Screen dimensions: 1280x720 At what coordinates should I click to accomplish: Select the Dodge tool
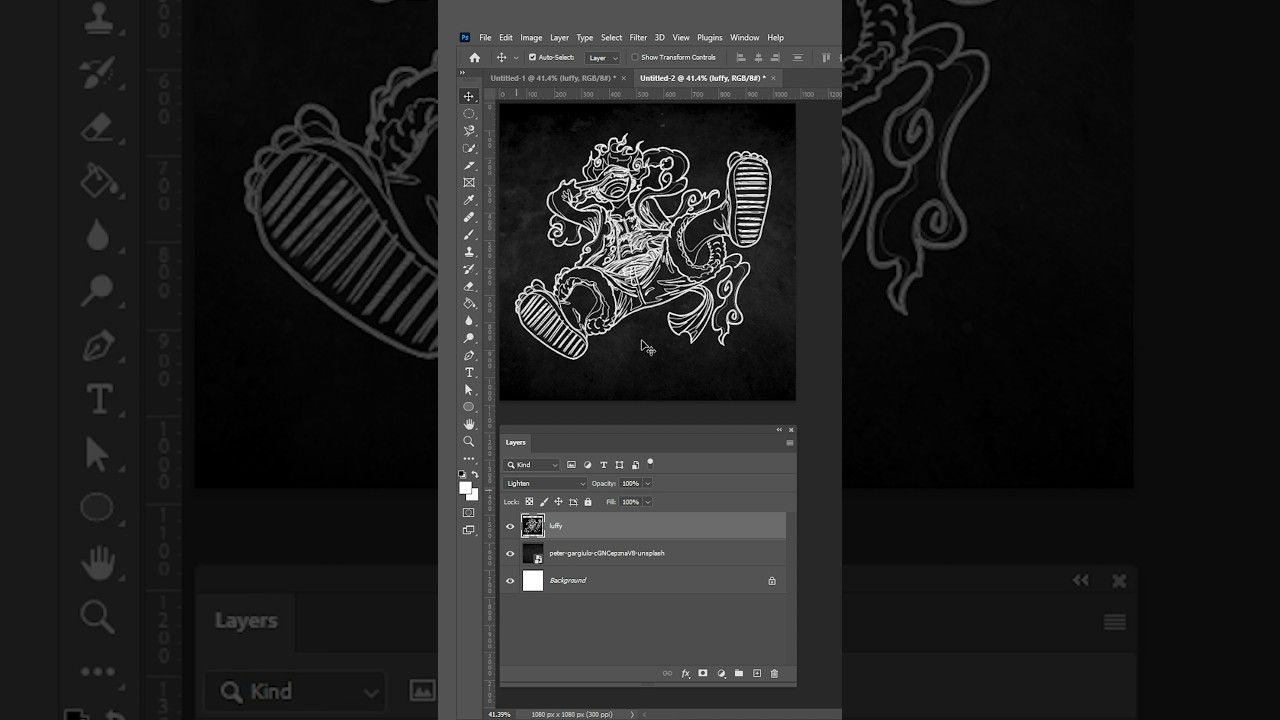[469, 338]
